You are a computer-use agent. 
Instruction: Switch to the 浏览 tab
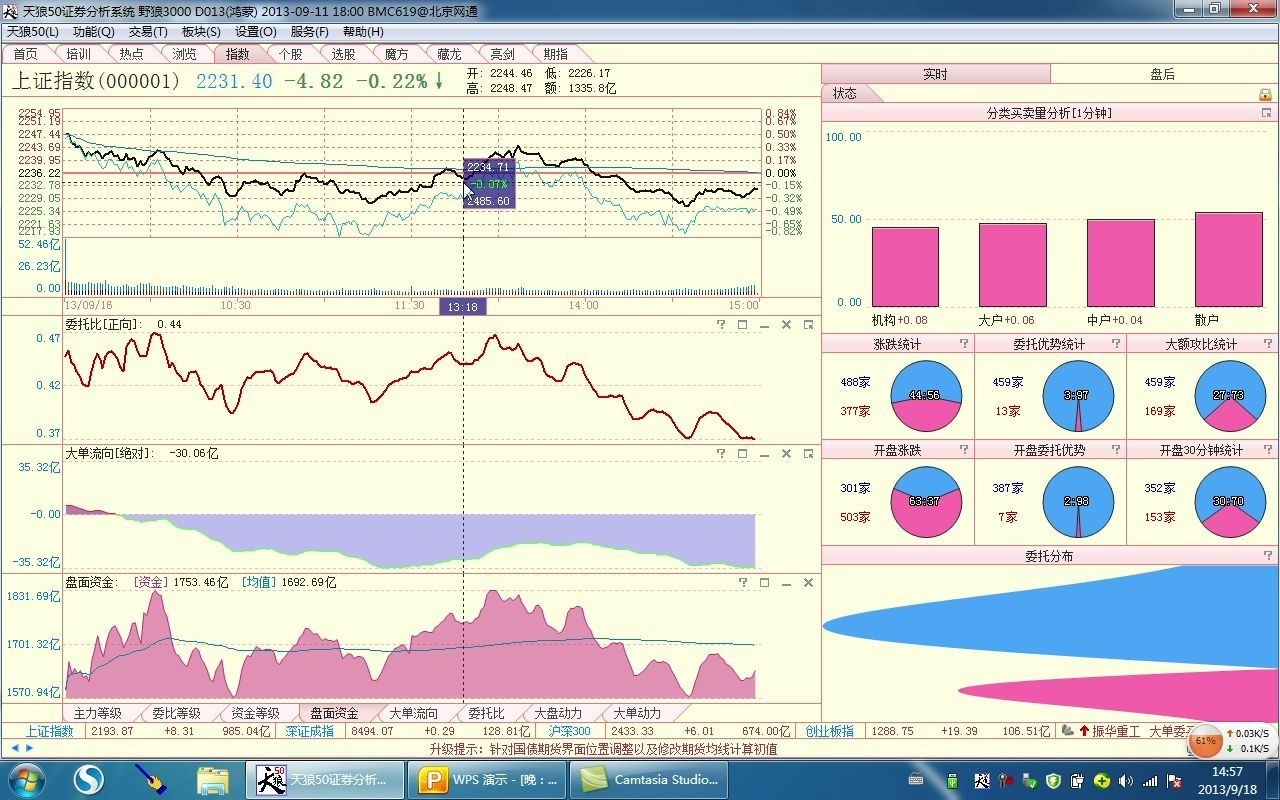[185, 54]
